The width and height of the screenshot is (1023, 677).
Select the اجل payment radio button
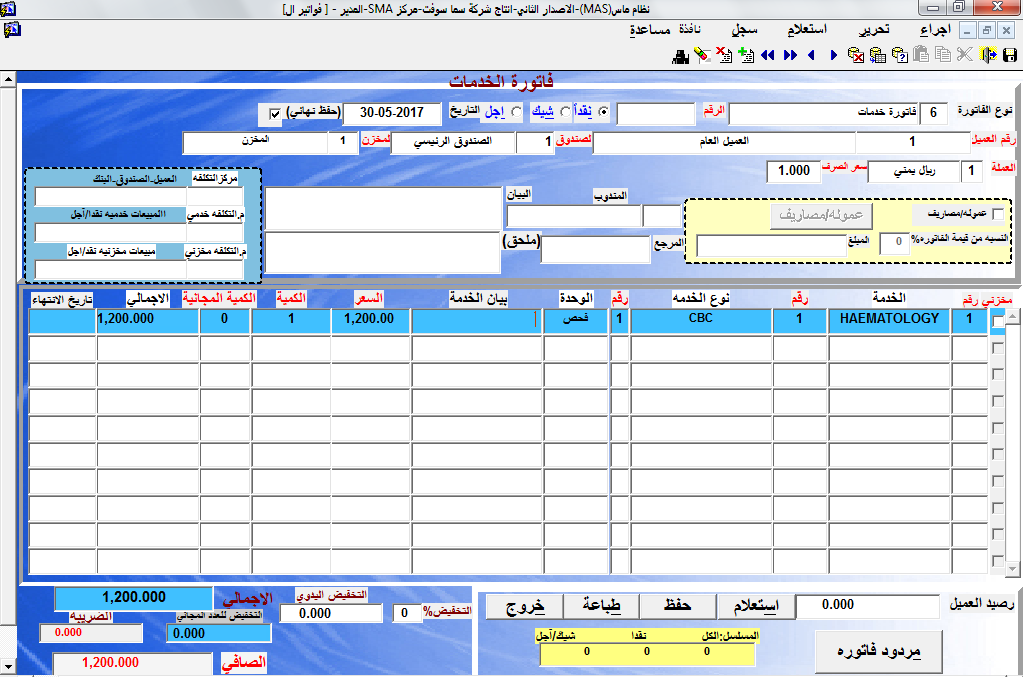[517, 112]
